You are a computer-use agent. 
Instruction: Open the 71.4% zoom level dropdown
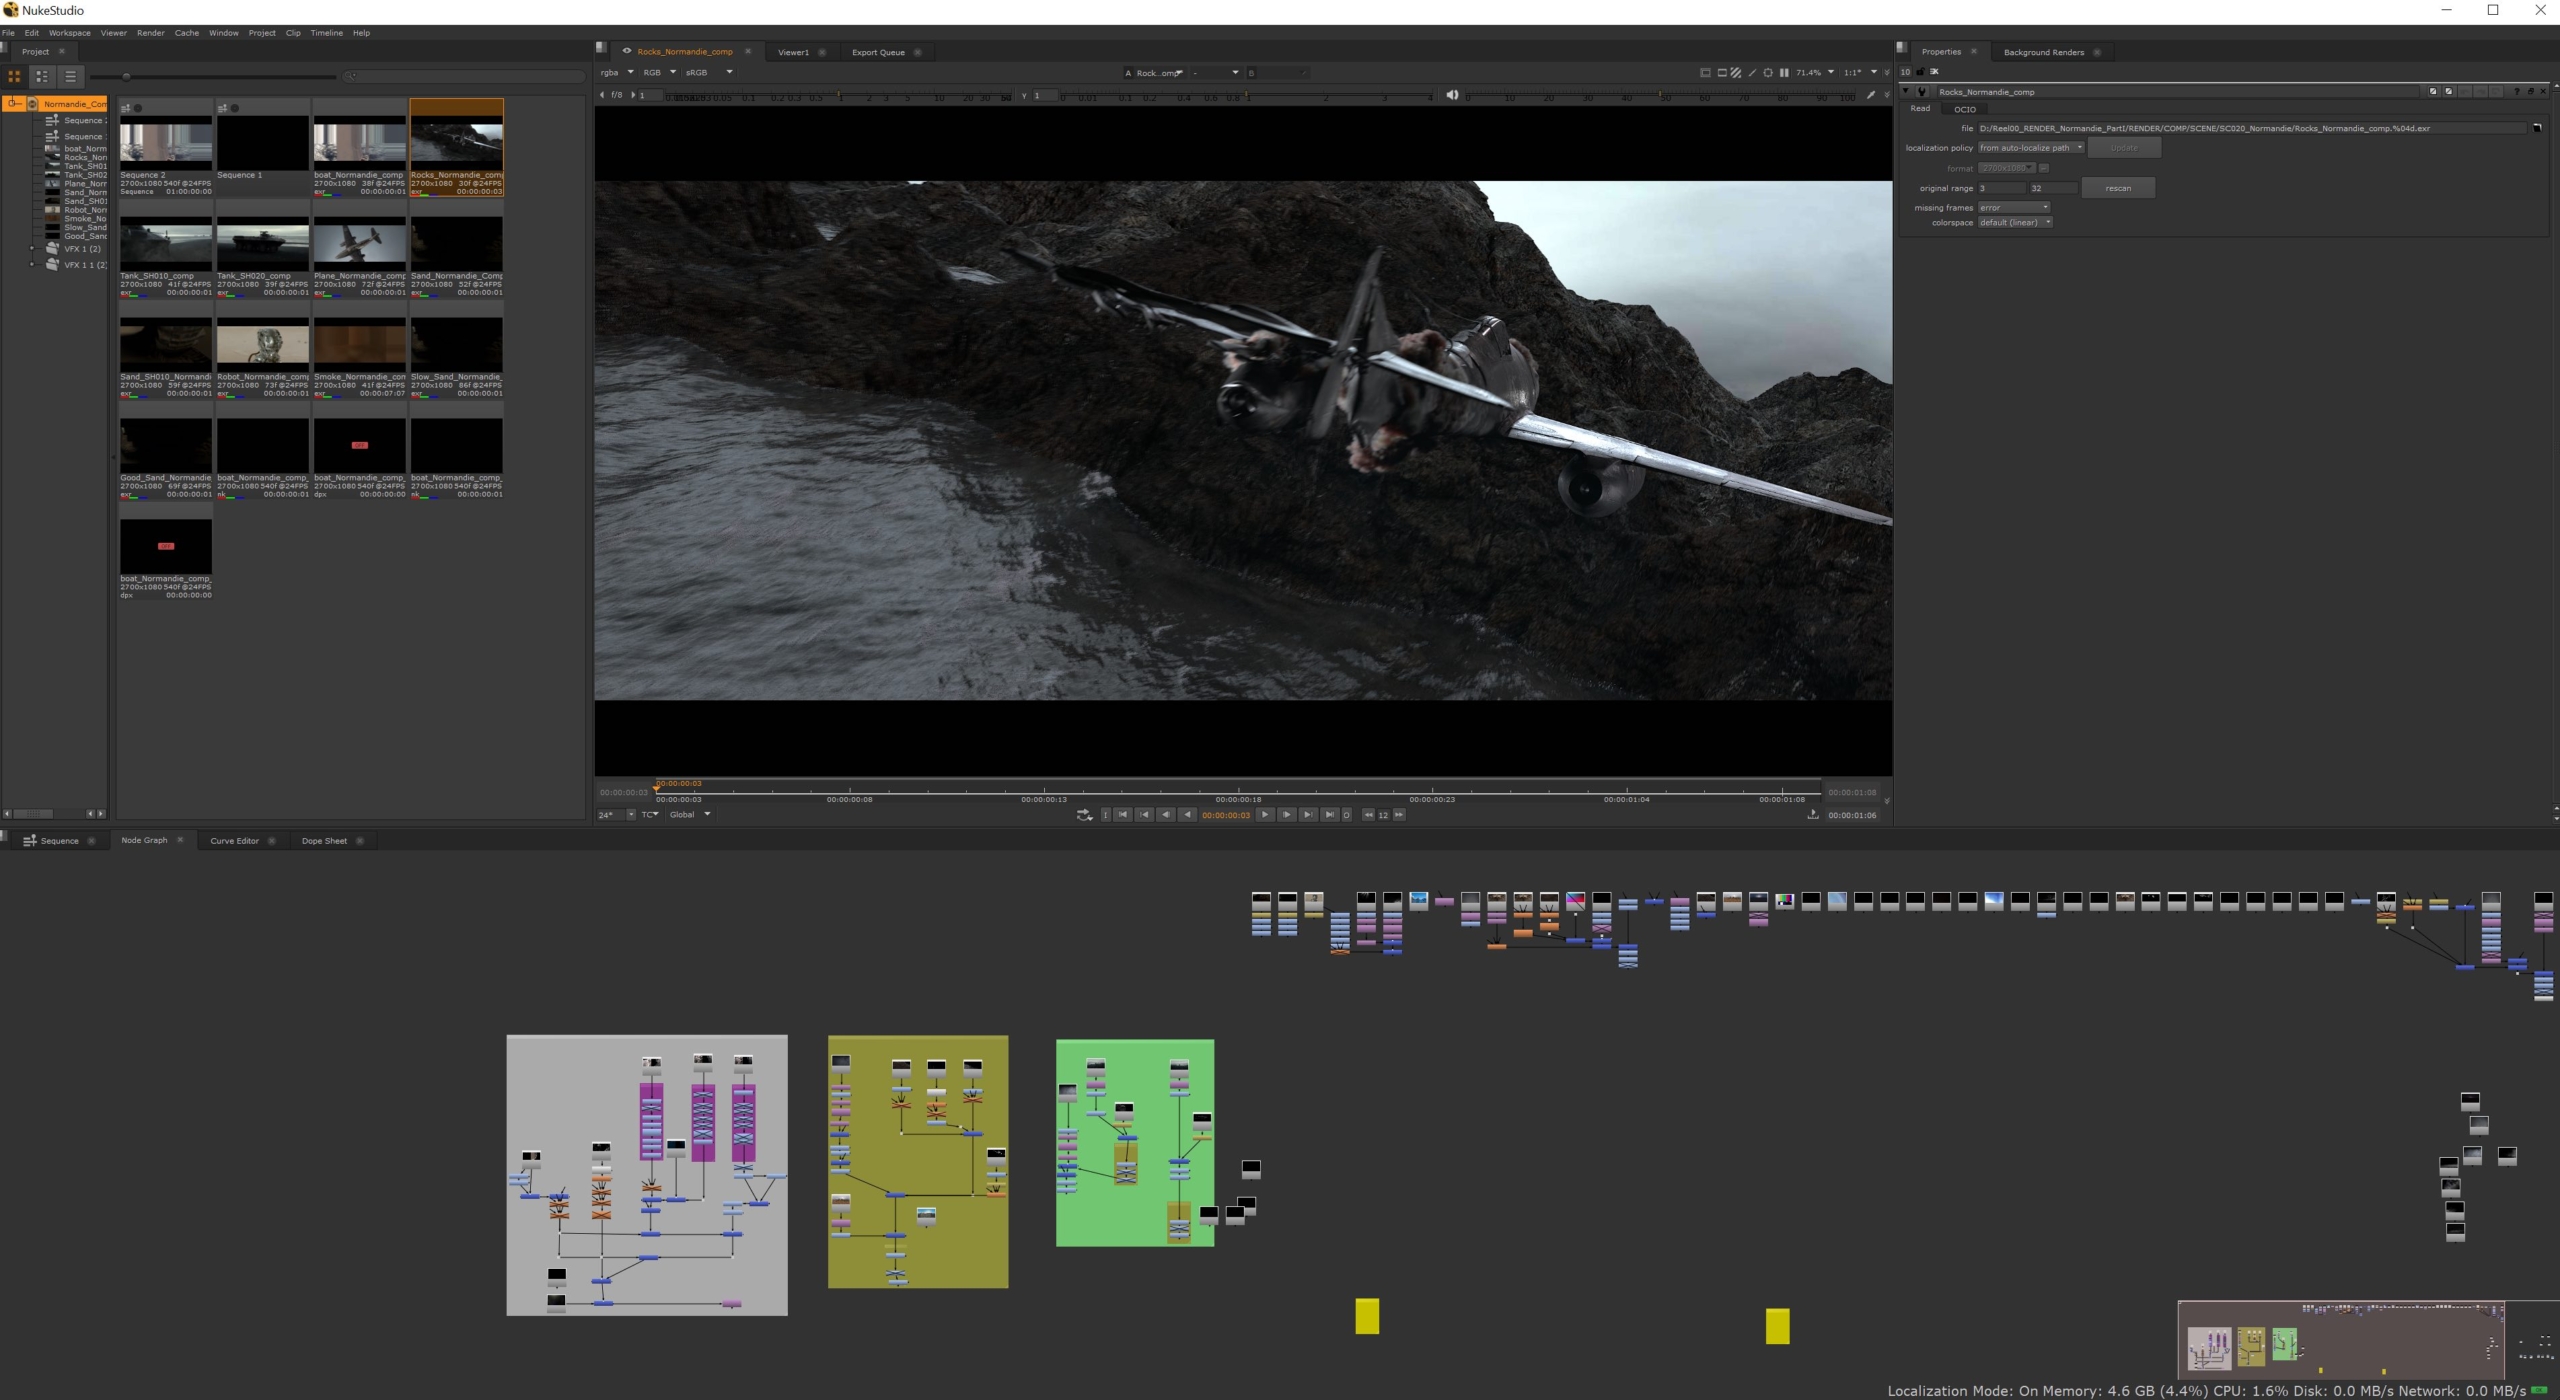click(x=1815, y=72)
